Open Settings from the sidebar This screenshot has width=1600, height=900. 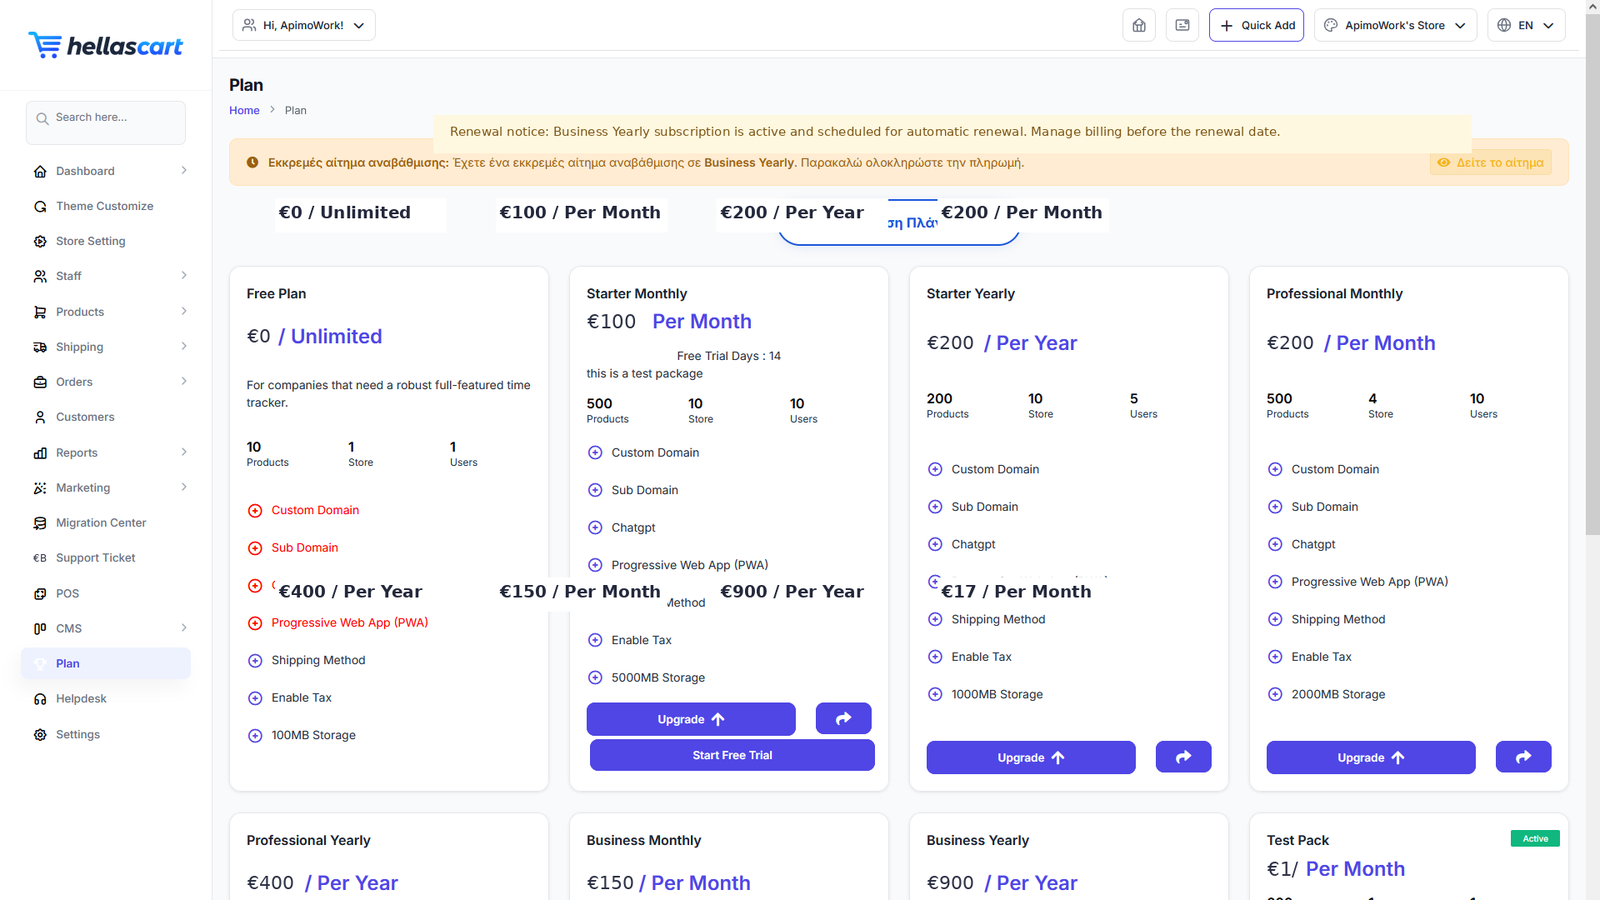click(x=78, y=735)
